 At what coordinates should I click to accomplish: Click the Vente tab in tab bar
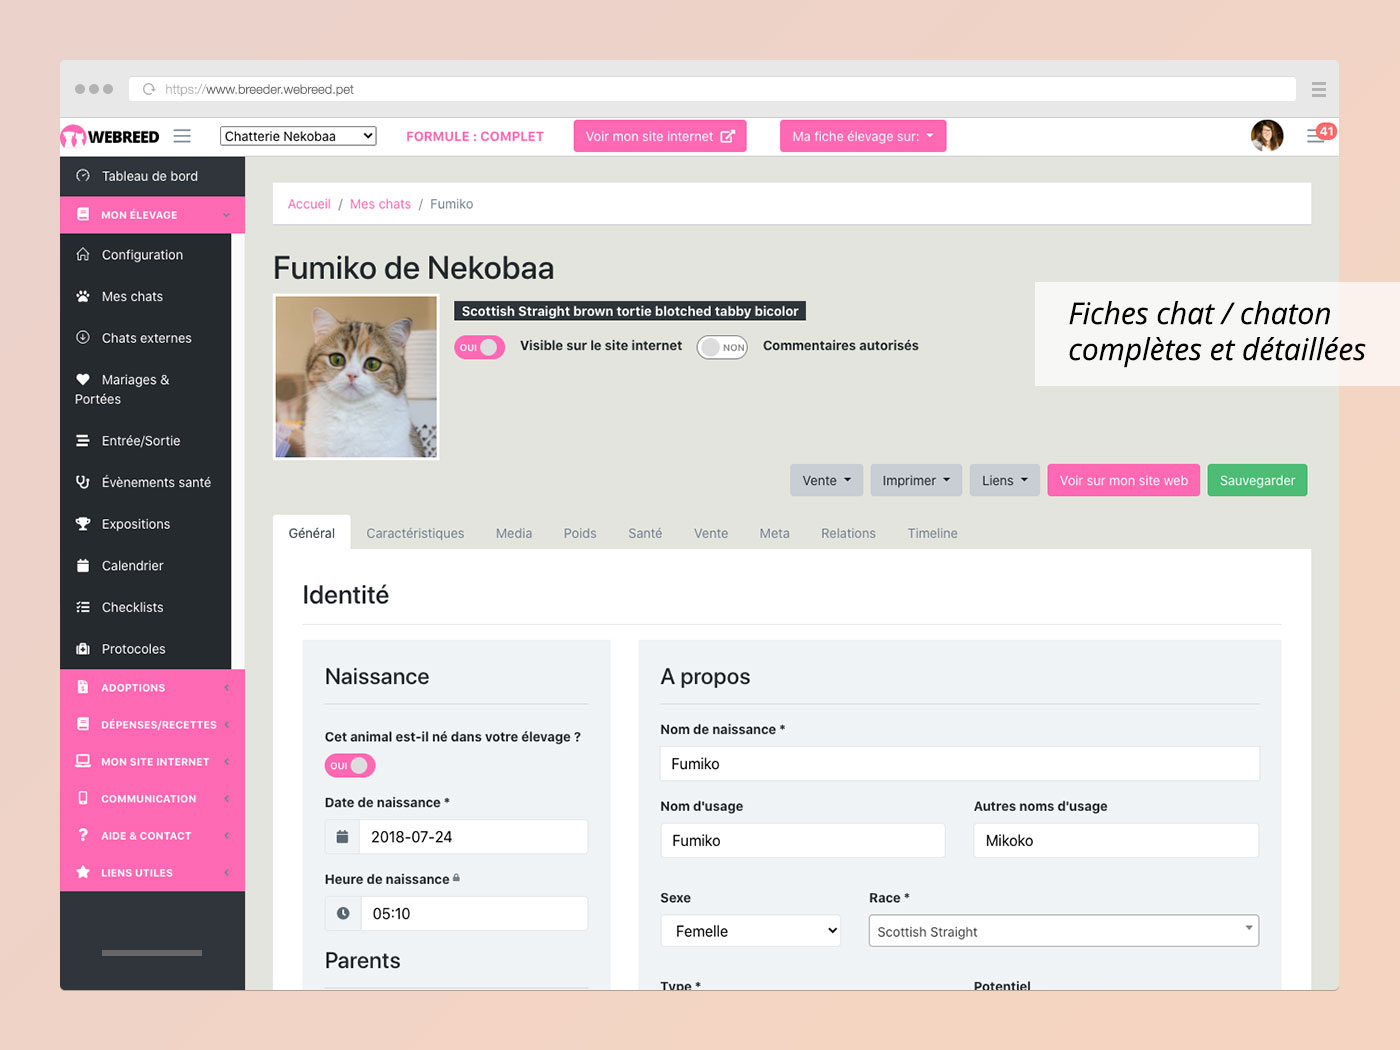point(711,533)
